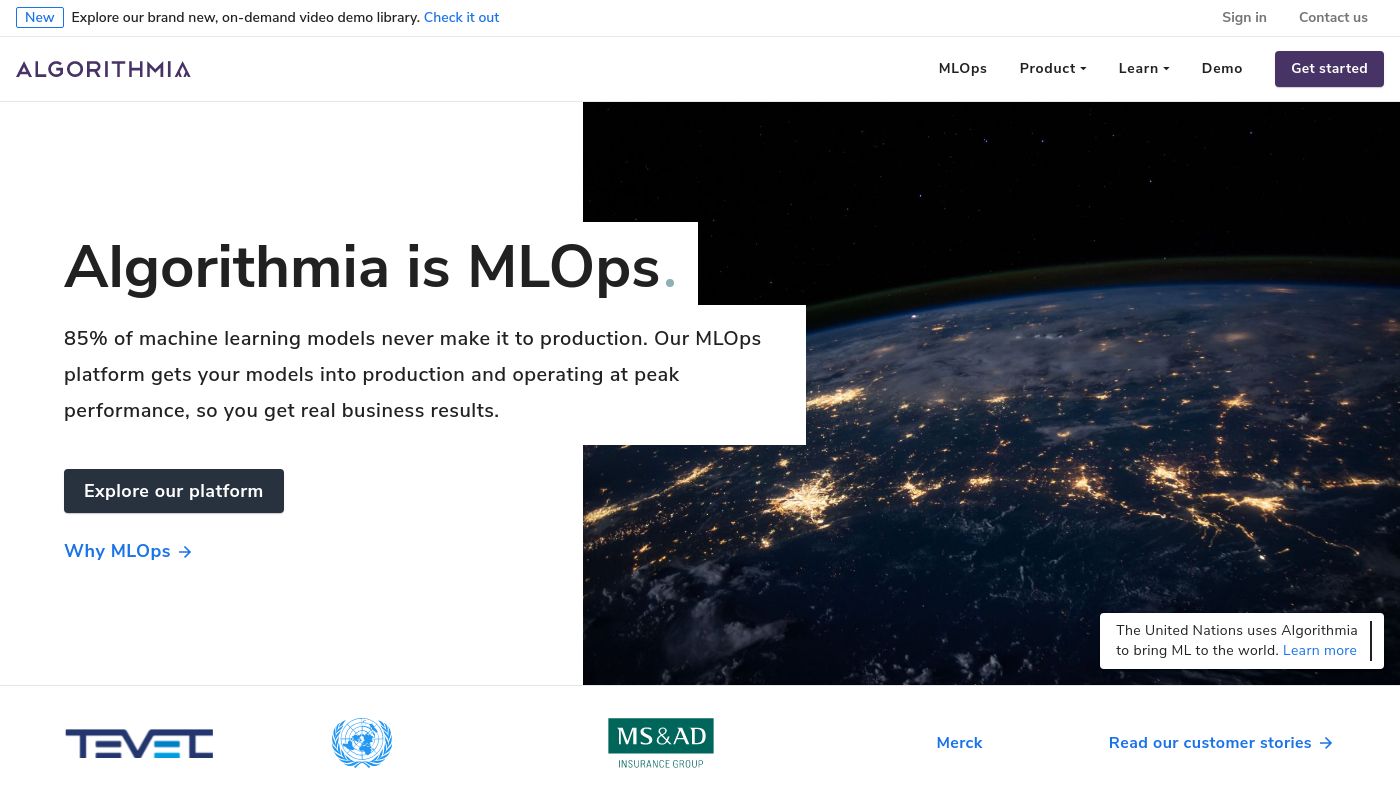Follow the Check it out link
This screenshot has height=800, width=1400.
(461, 17)
